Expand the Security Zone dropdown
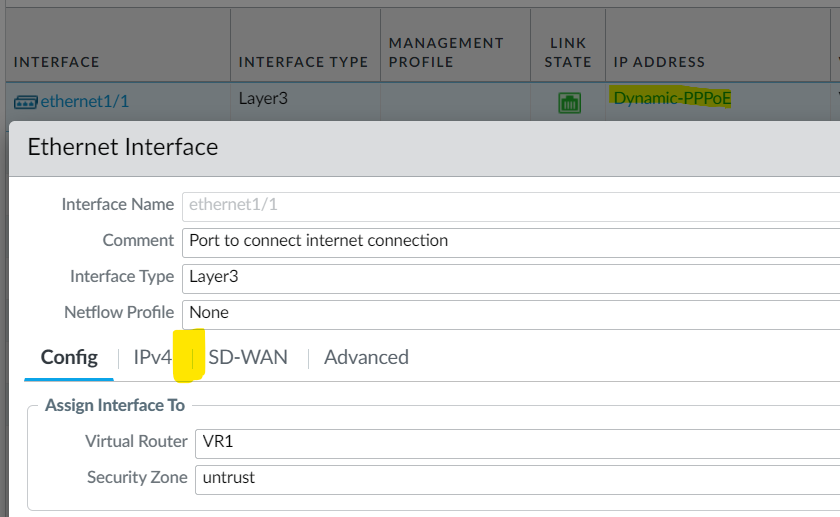840x517 pixels. [515, 477]
